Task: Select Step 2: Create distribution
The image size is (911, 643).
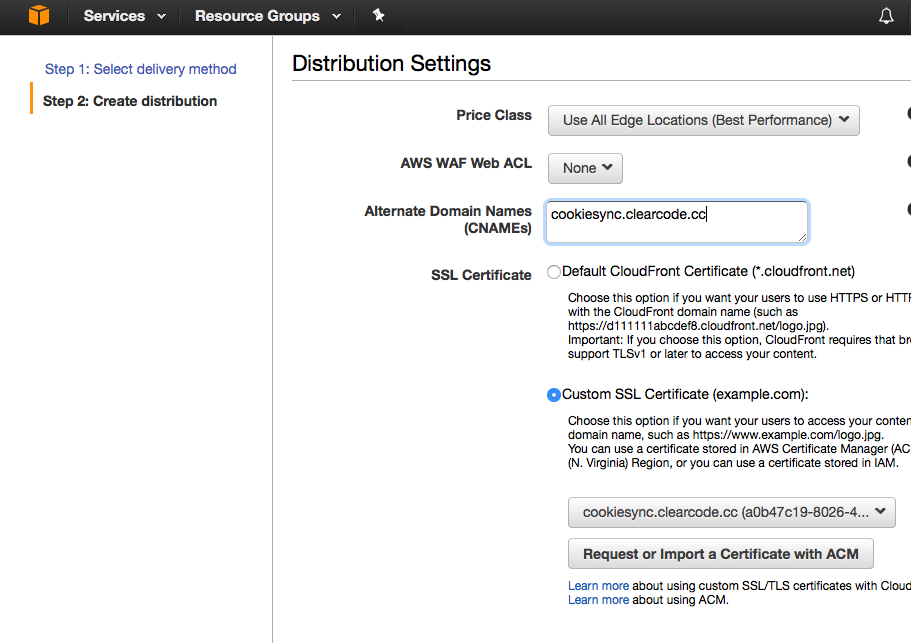Action: point(130,101)
